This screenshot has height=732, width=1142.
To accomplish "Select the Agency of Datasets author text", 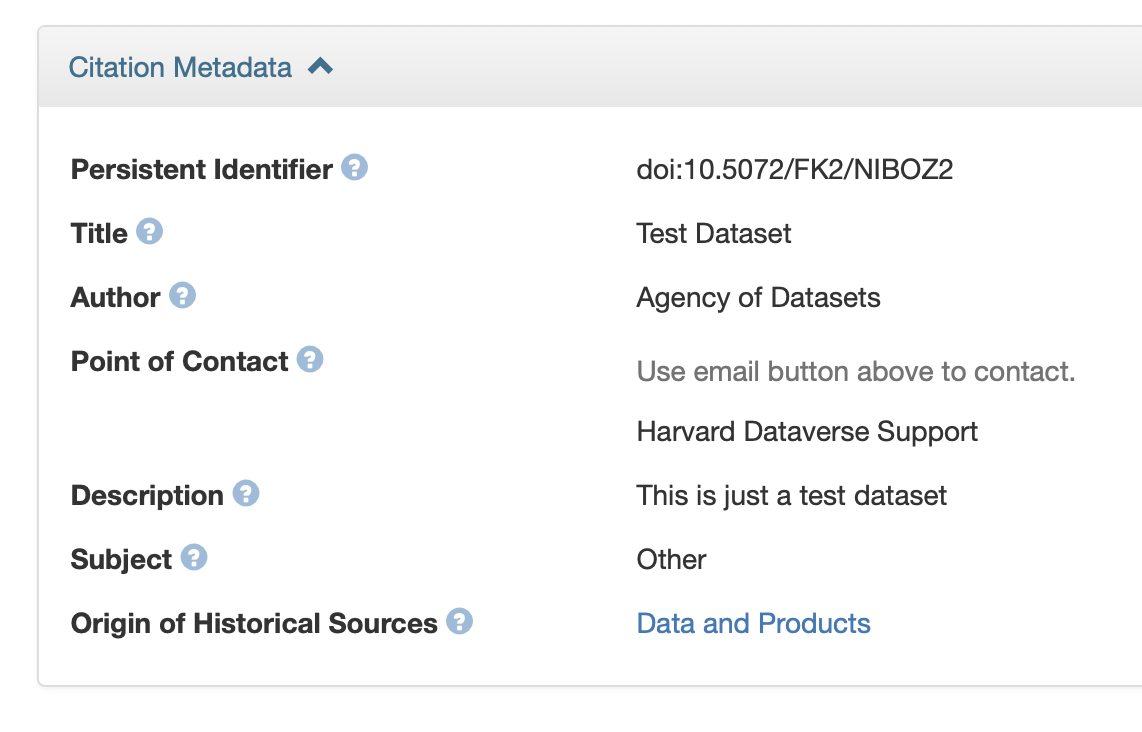I will coord(758,297).
